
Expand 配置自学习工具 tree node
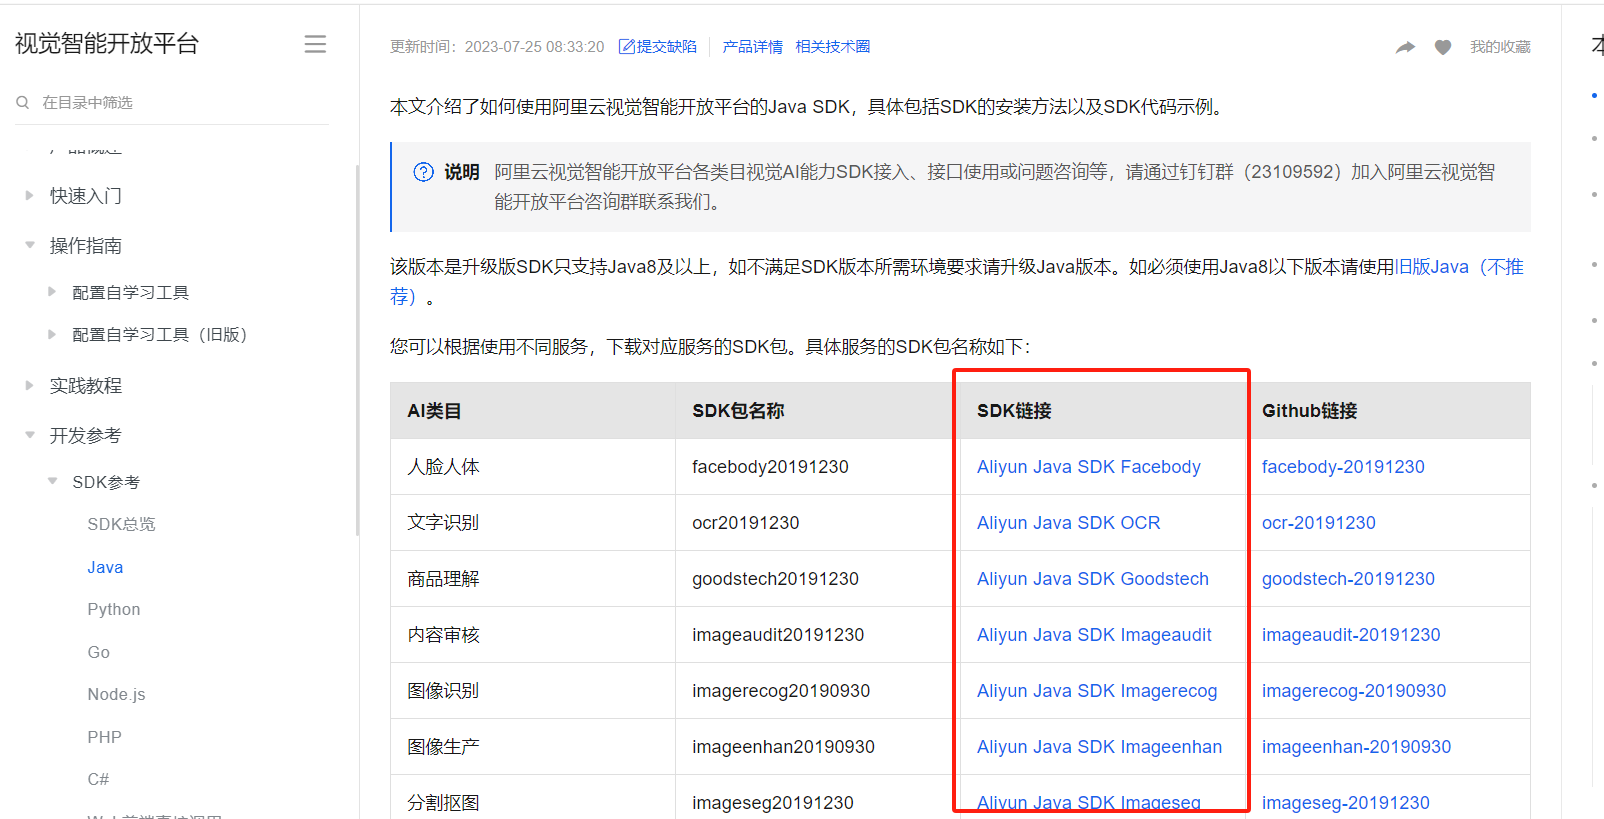52,292
